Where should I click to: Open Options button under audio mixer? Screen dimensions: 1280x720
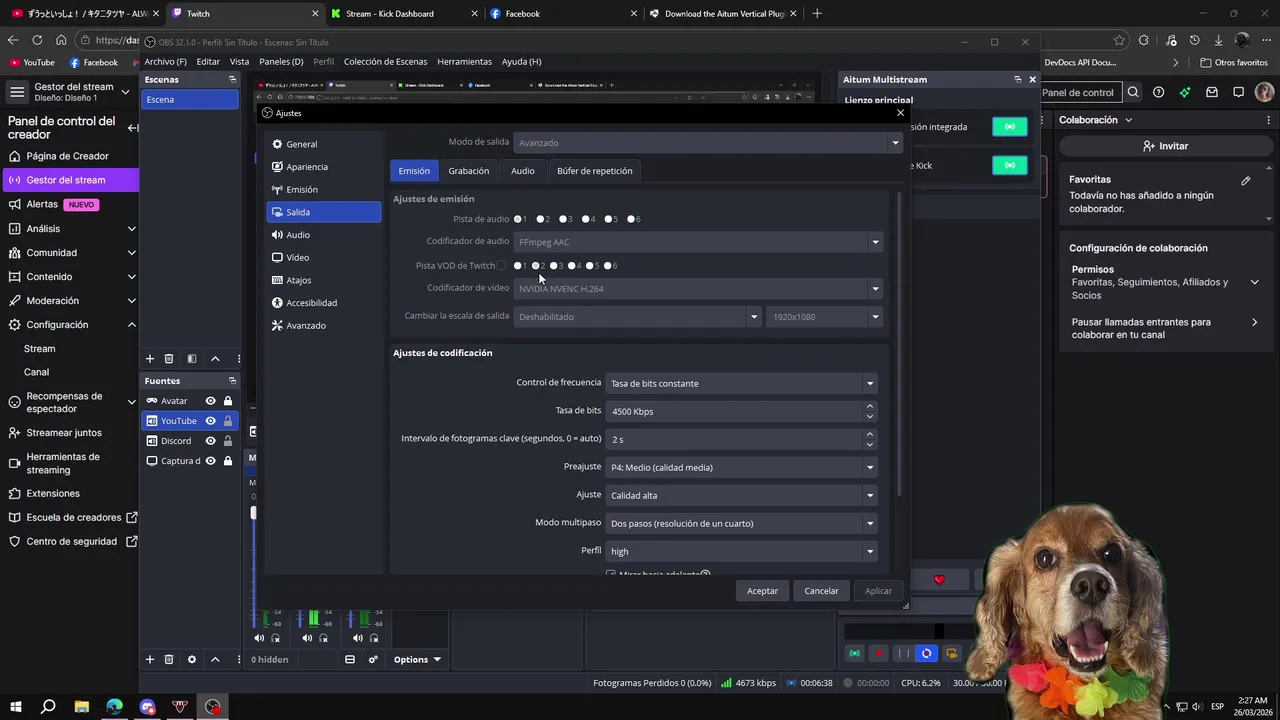coord(418,659)
